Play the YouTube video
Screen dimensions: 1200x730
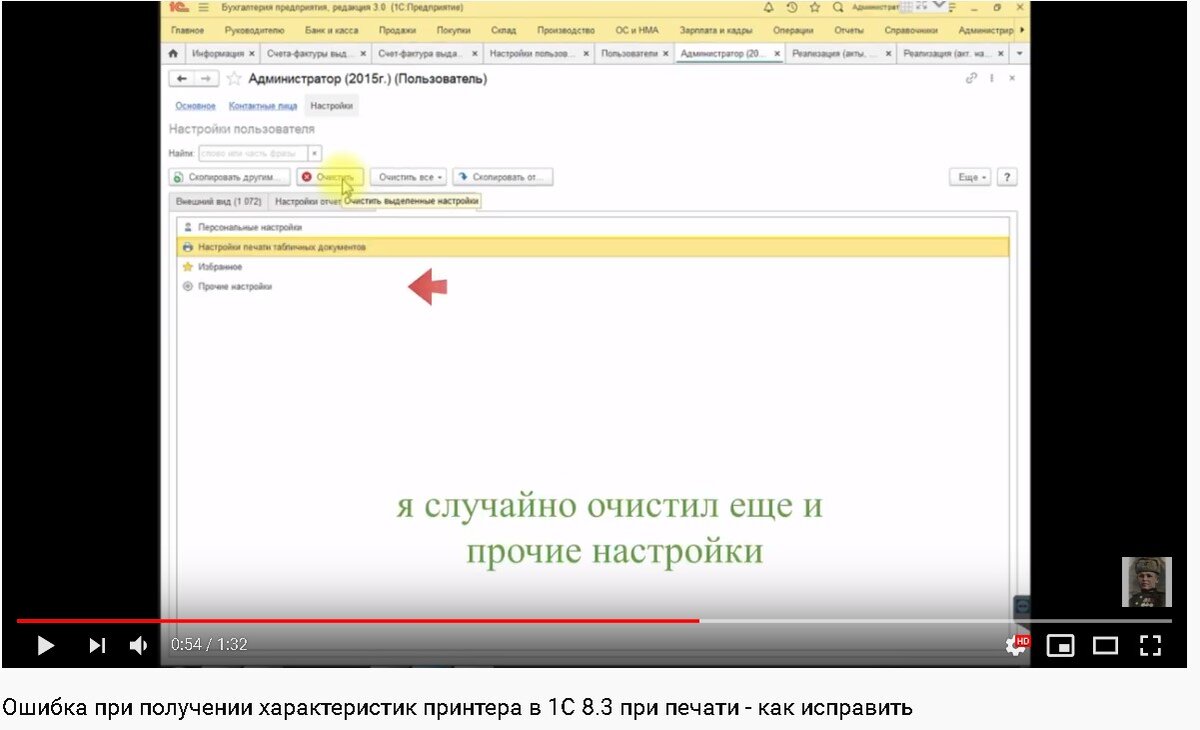coord(45,645)
